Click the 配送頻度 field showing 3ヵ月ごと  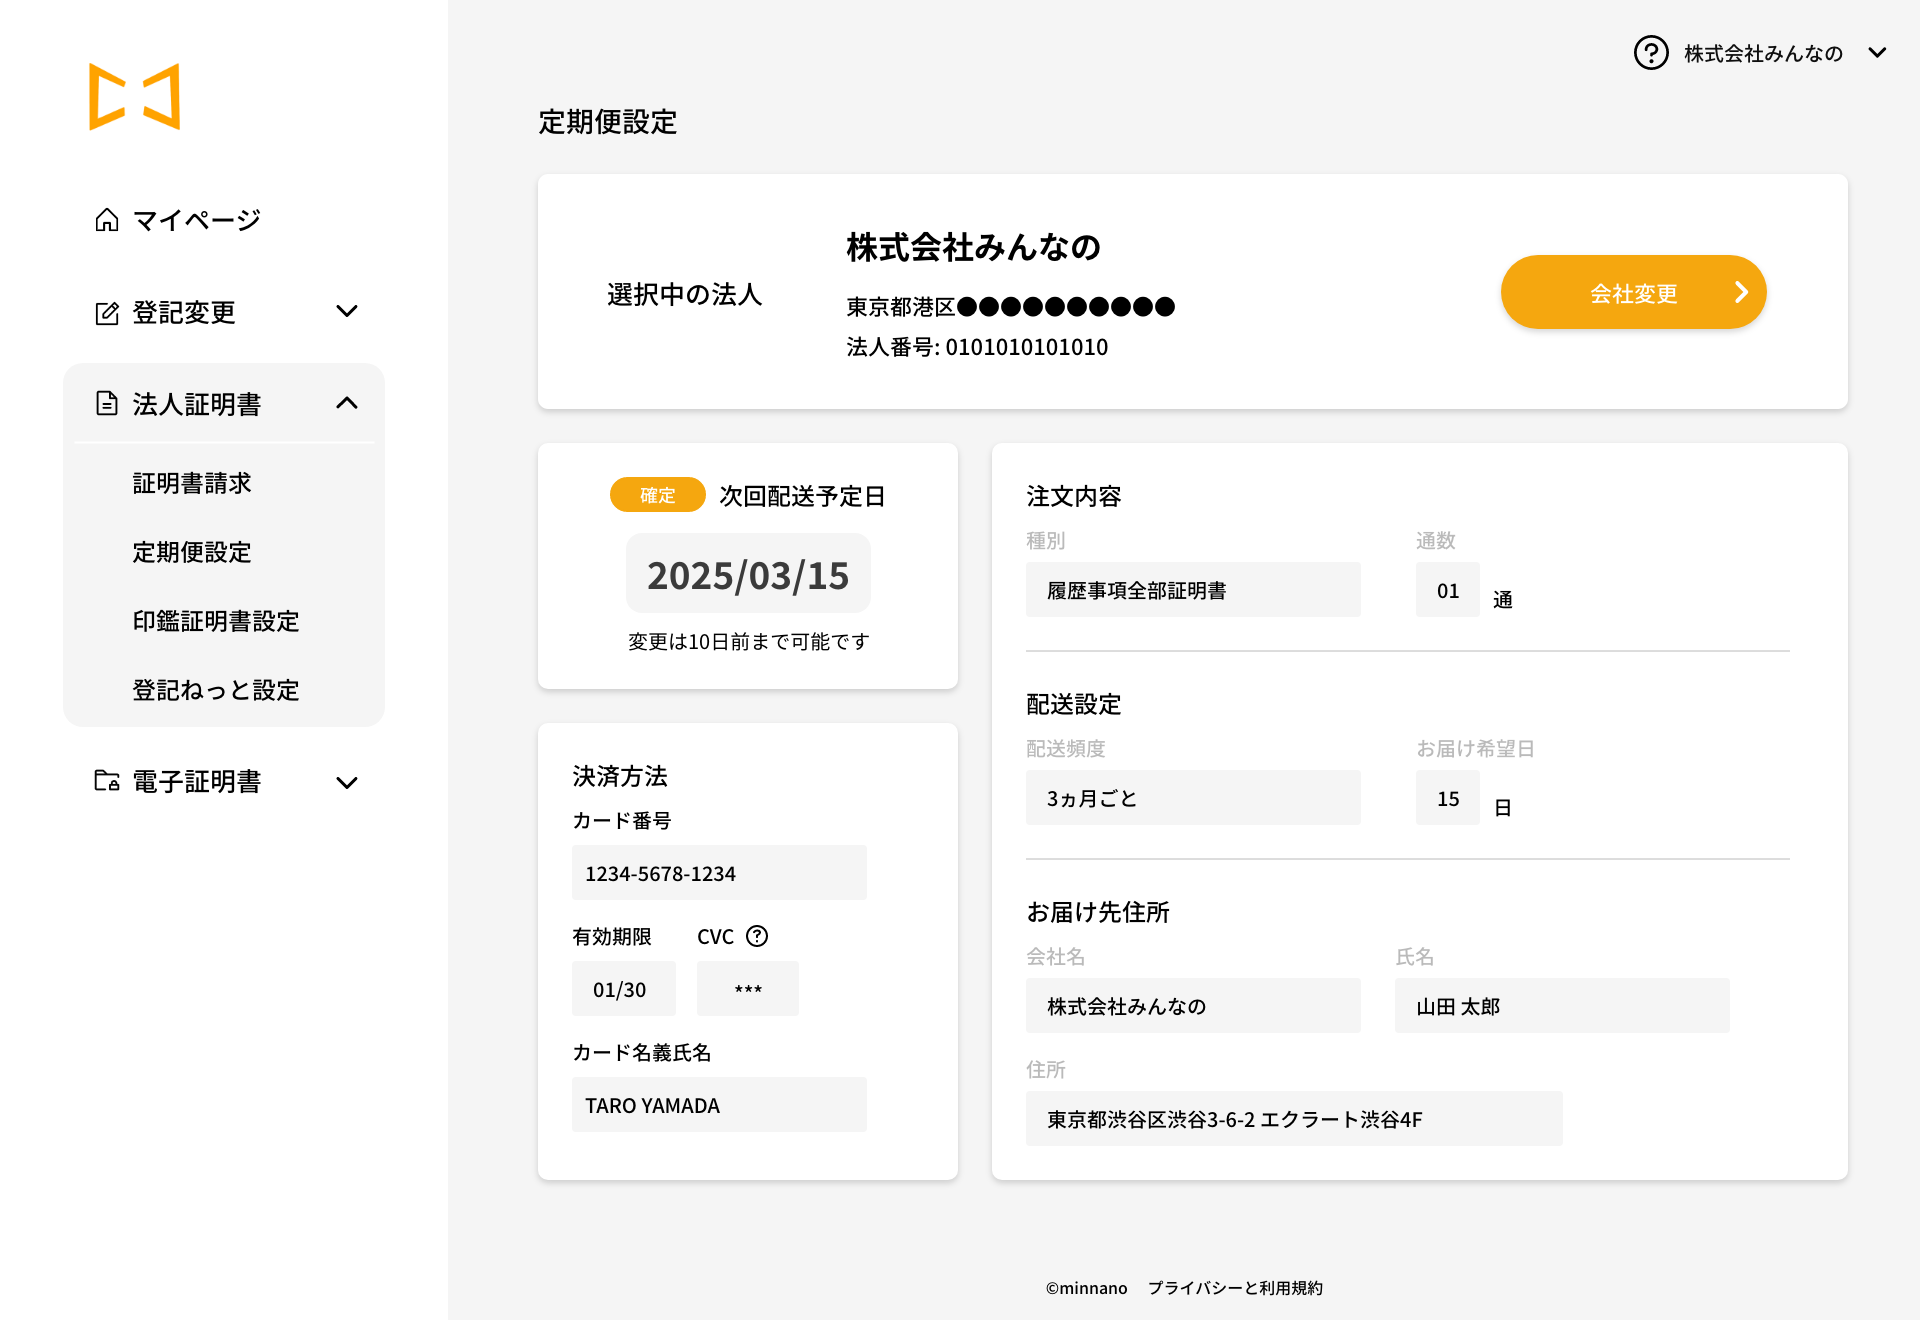pyautogui.click(x=1193, y=798)
